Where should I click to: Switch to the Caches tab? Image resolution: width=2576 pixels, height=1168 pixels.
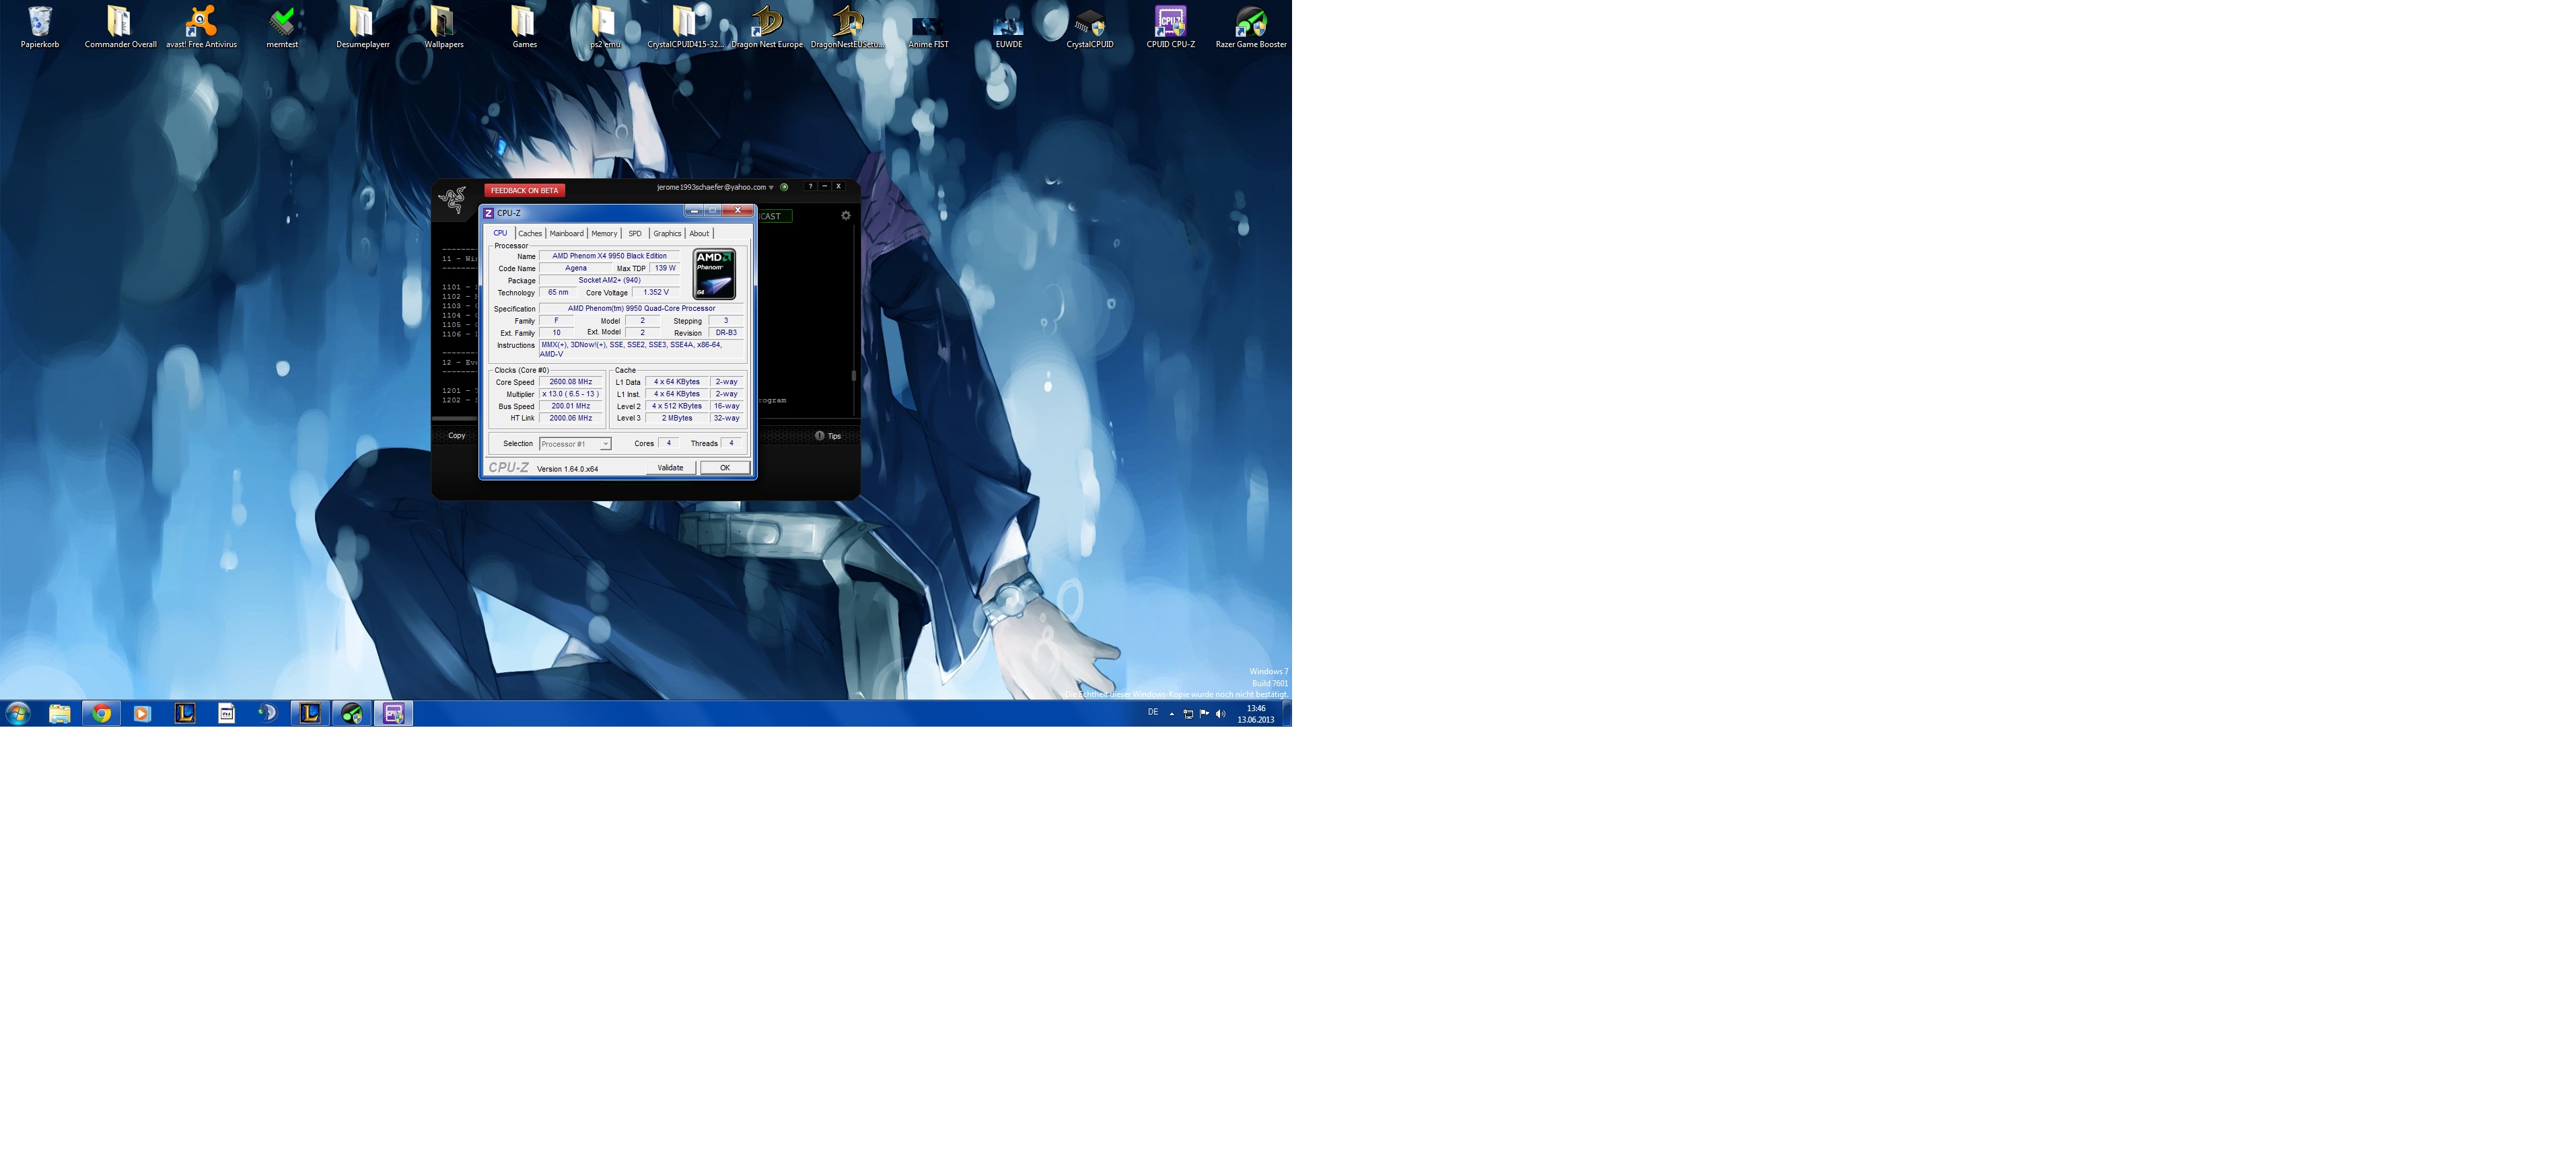pyautogui.click(x=530, y=233)
